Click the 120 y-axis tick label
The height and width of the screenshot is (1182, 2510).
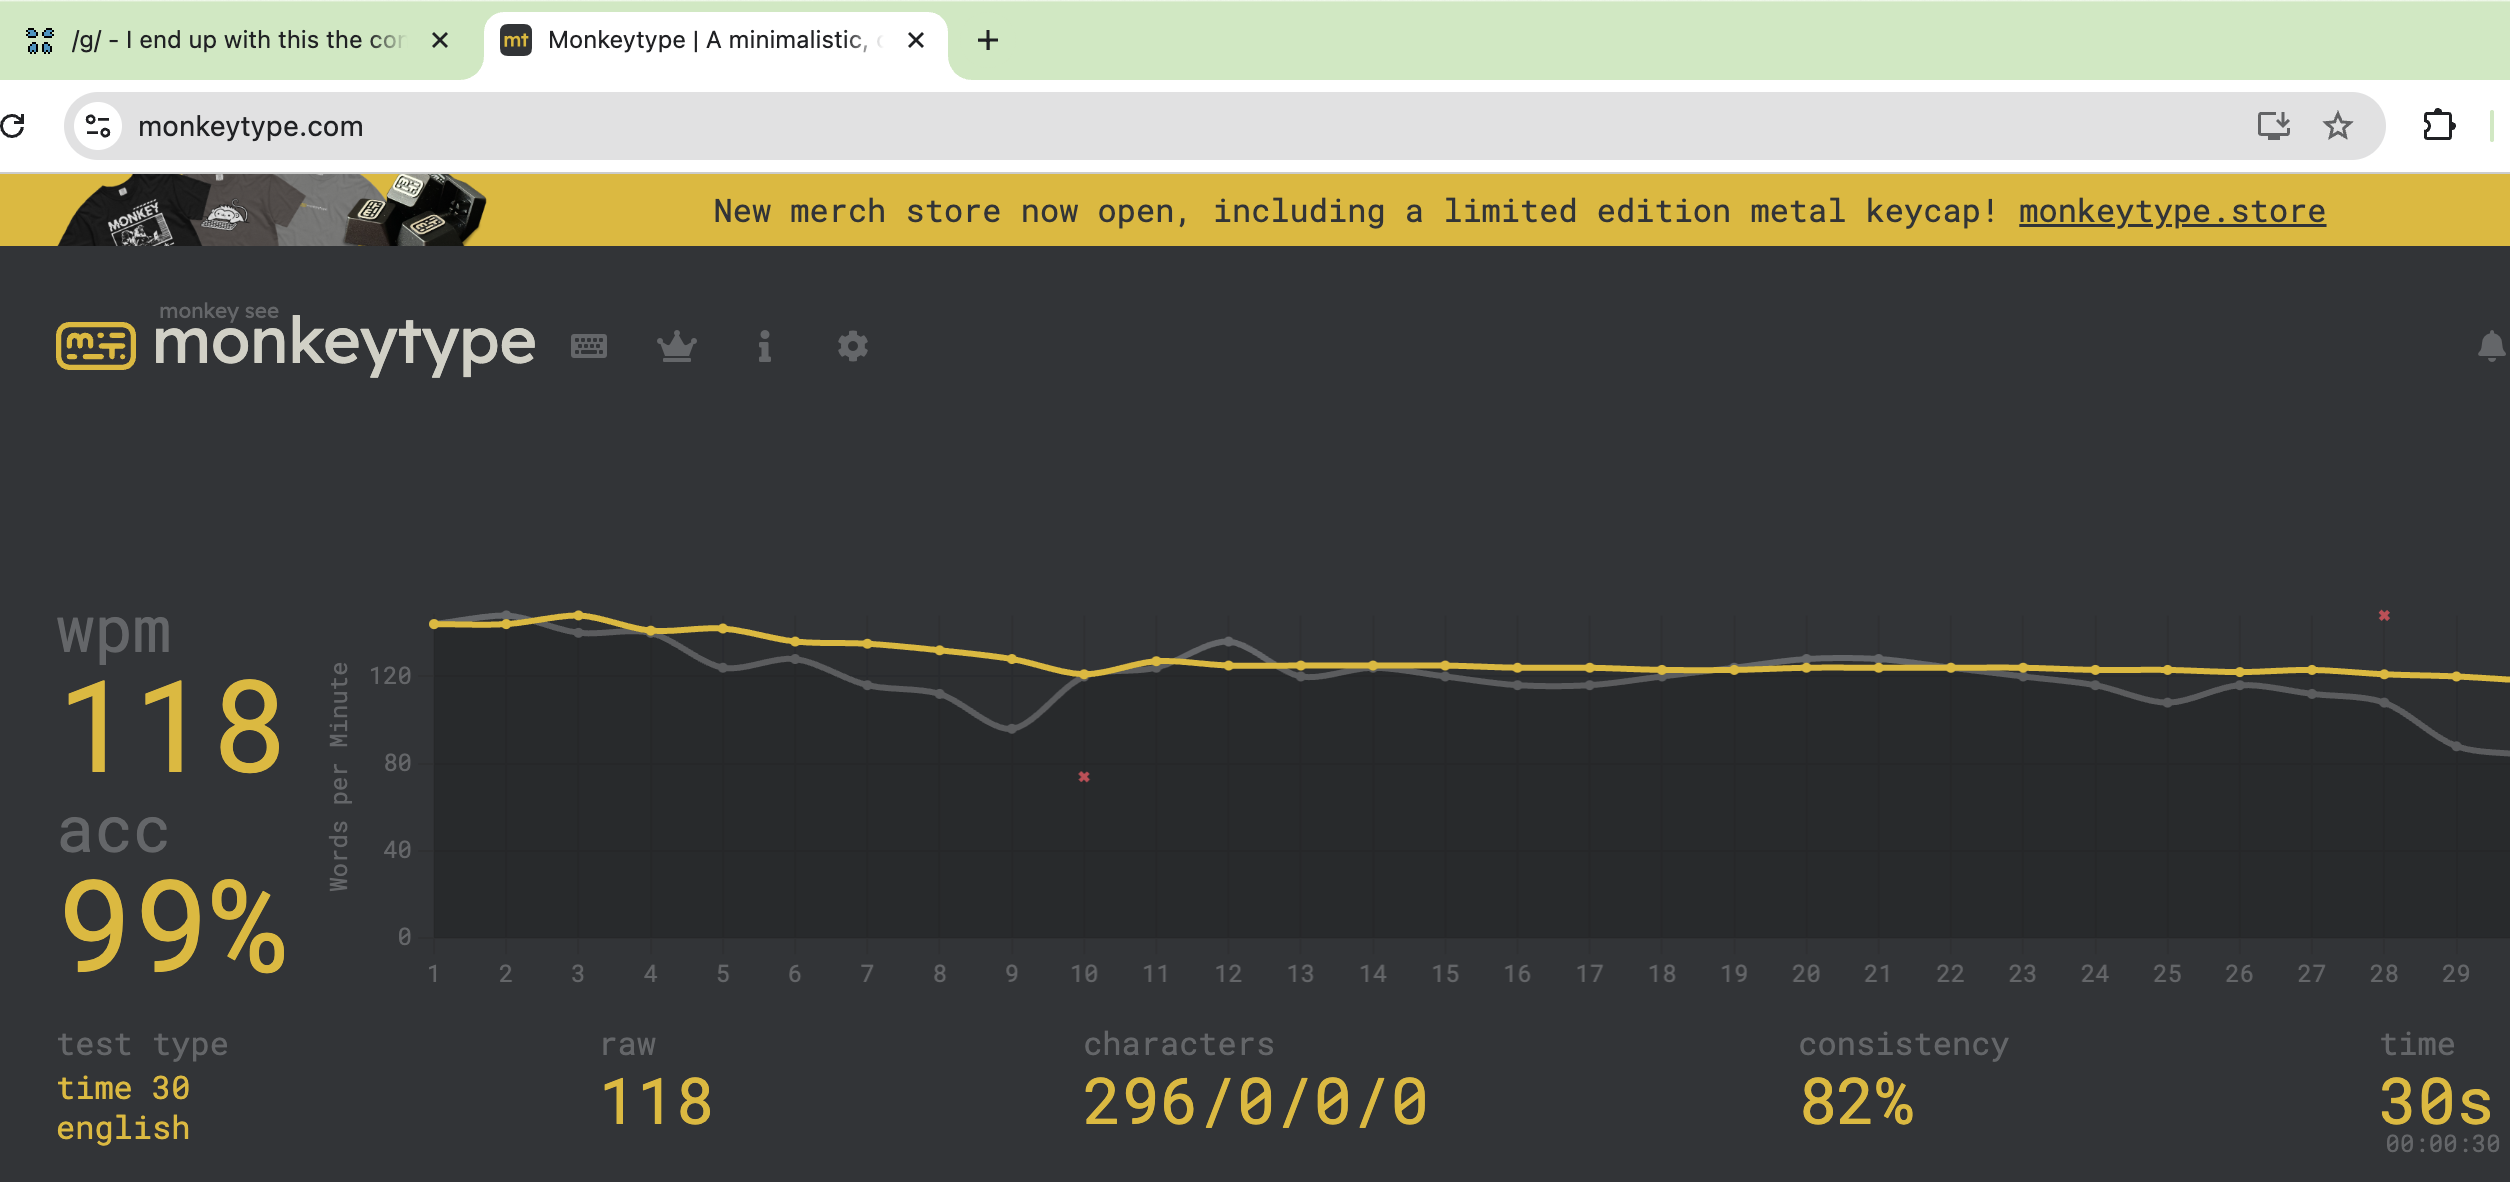[x=391, y=676]
